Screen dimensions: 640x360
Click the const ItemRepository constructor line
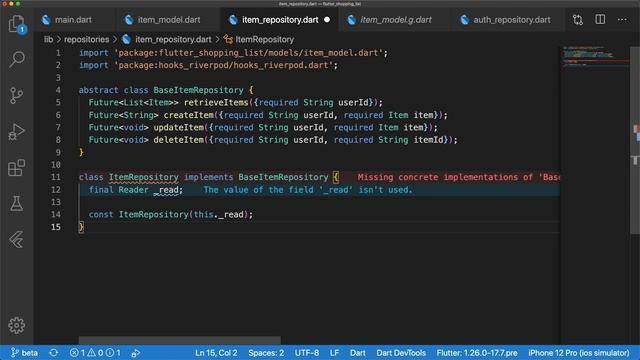point(171,214)
